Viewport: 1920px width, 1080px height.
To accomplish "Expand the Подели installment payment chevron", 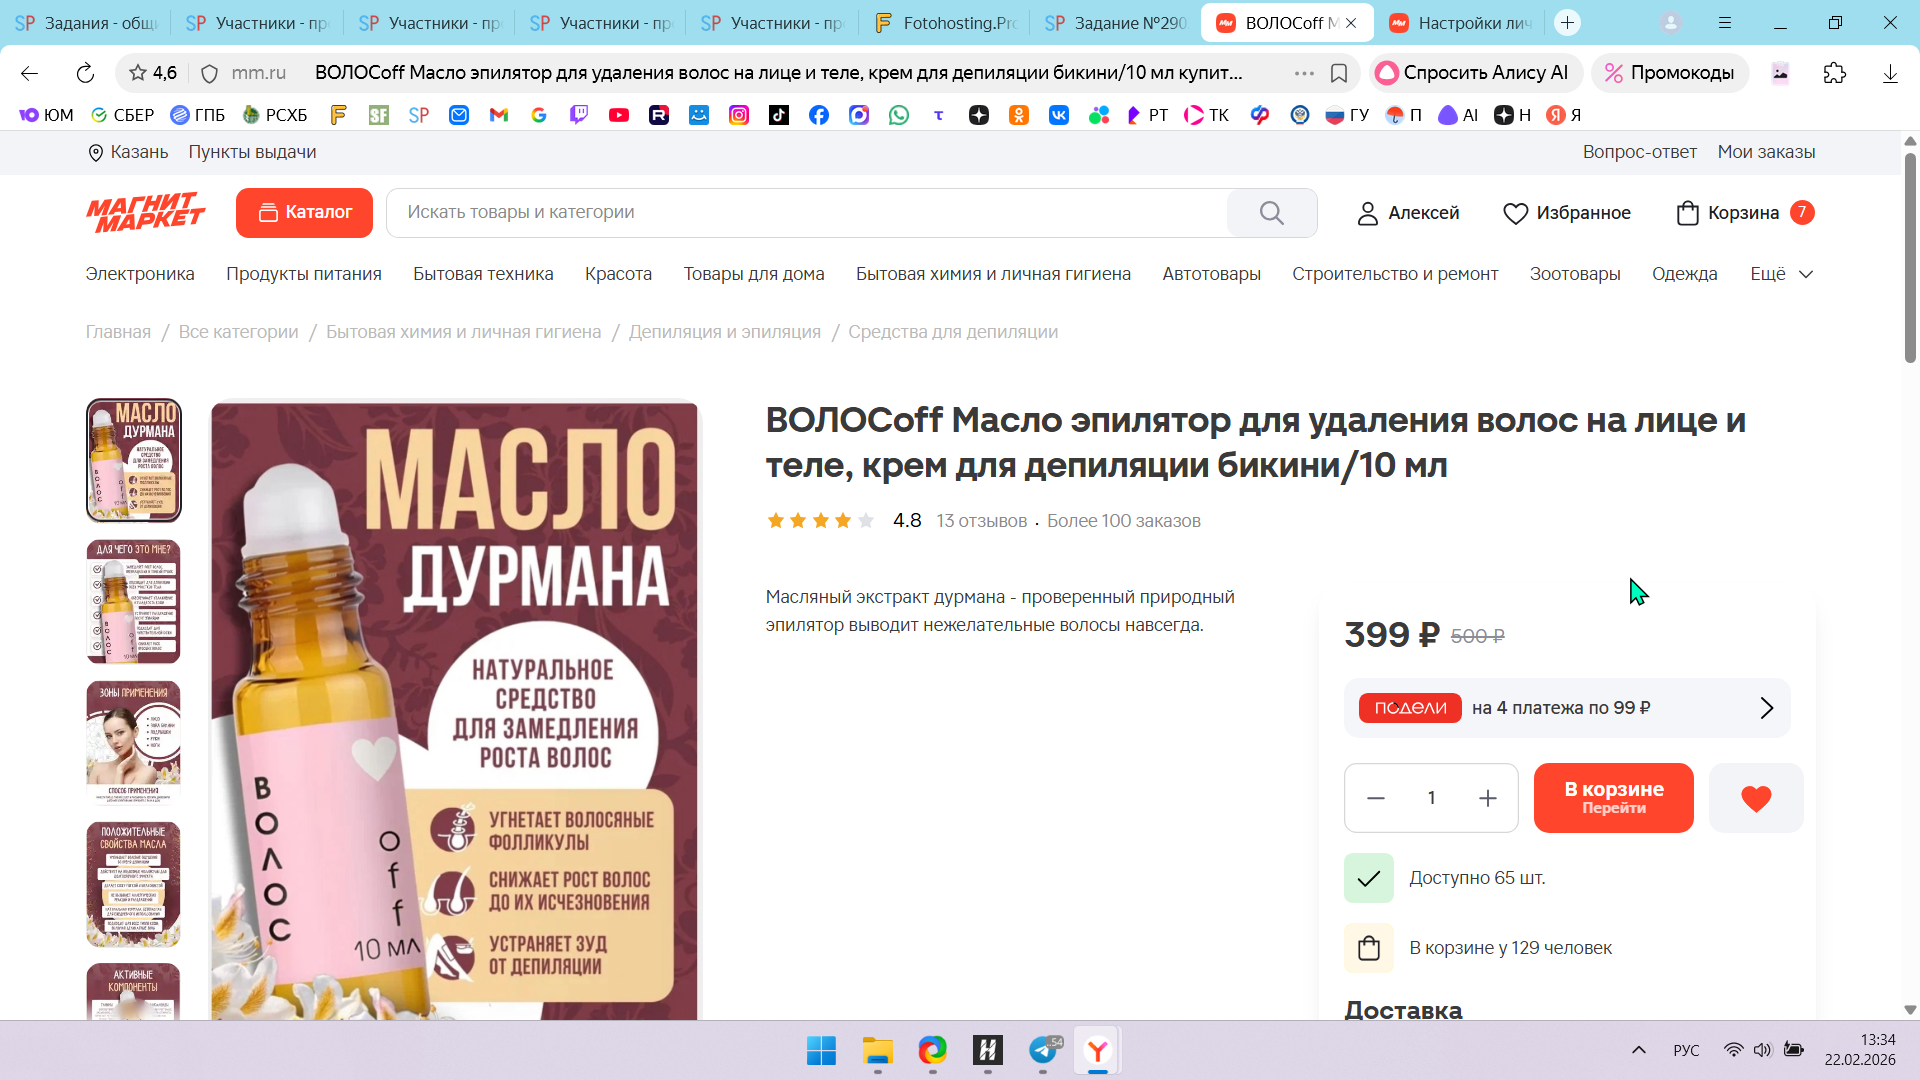I will pos(1766,708).
